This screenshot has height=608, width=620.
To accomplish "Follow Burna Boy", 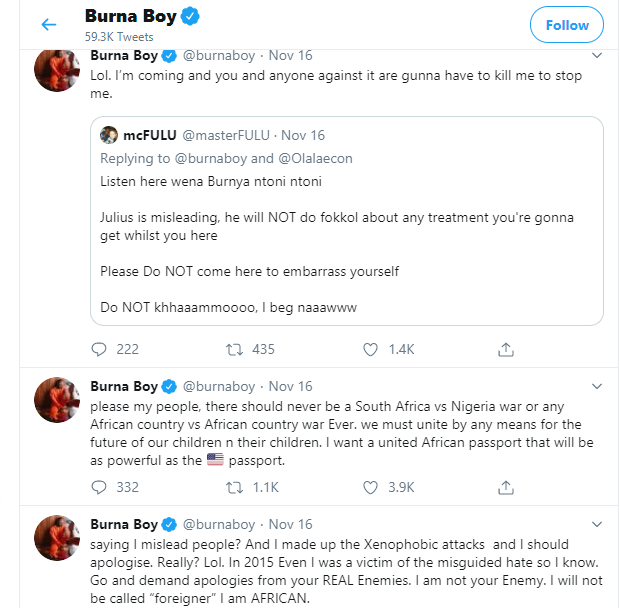I will click(567, 25).
